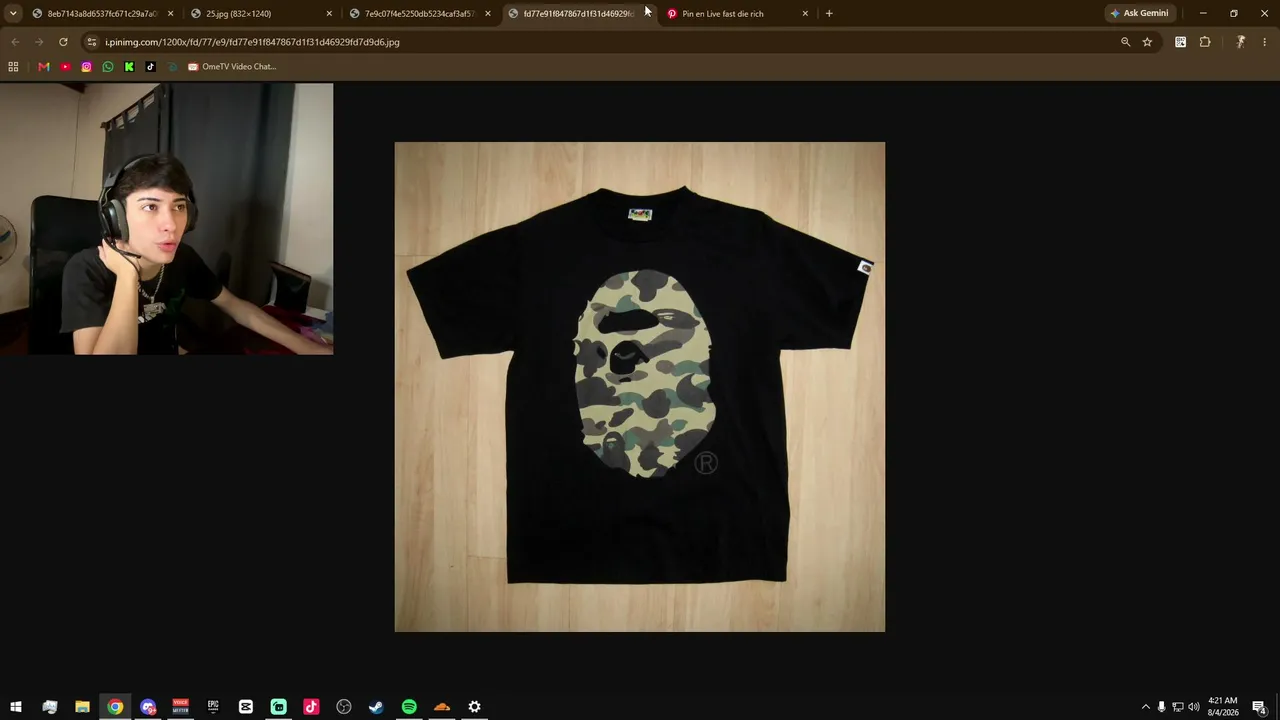Close the 25.jpg (832×1240) tab
Viewport: 1280px width, 720px height.
[x=329, y=14]
